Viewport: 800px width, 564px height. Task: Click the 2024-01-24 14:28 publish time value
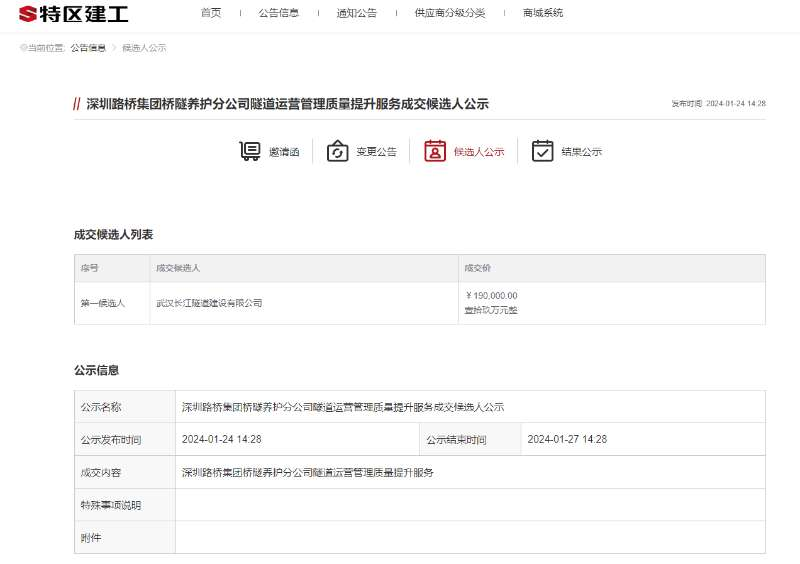[x=221, y=439]
